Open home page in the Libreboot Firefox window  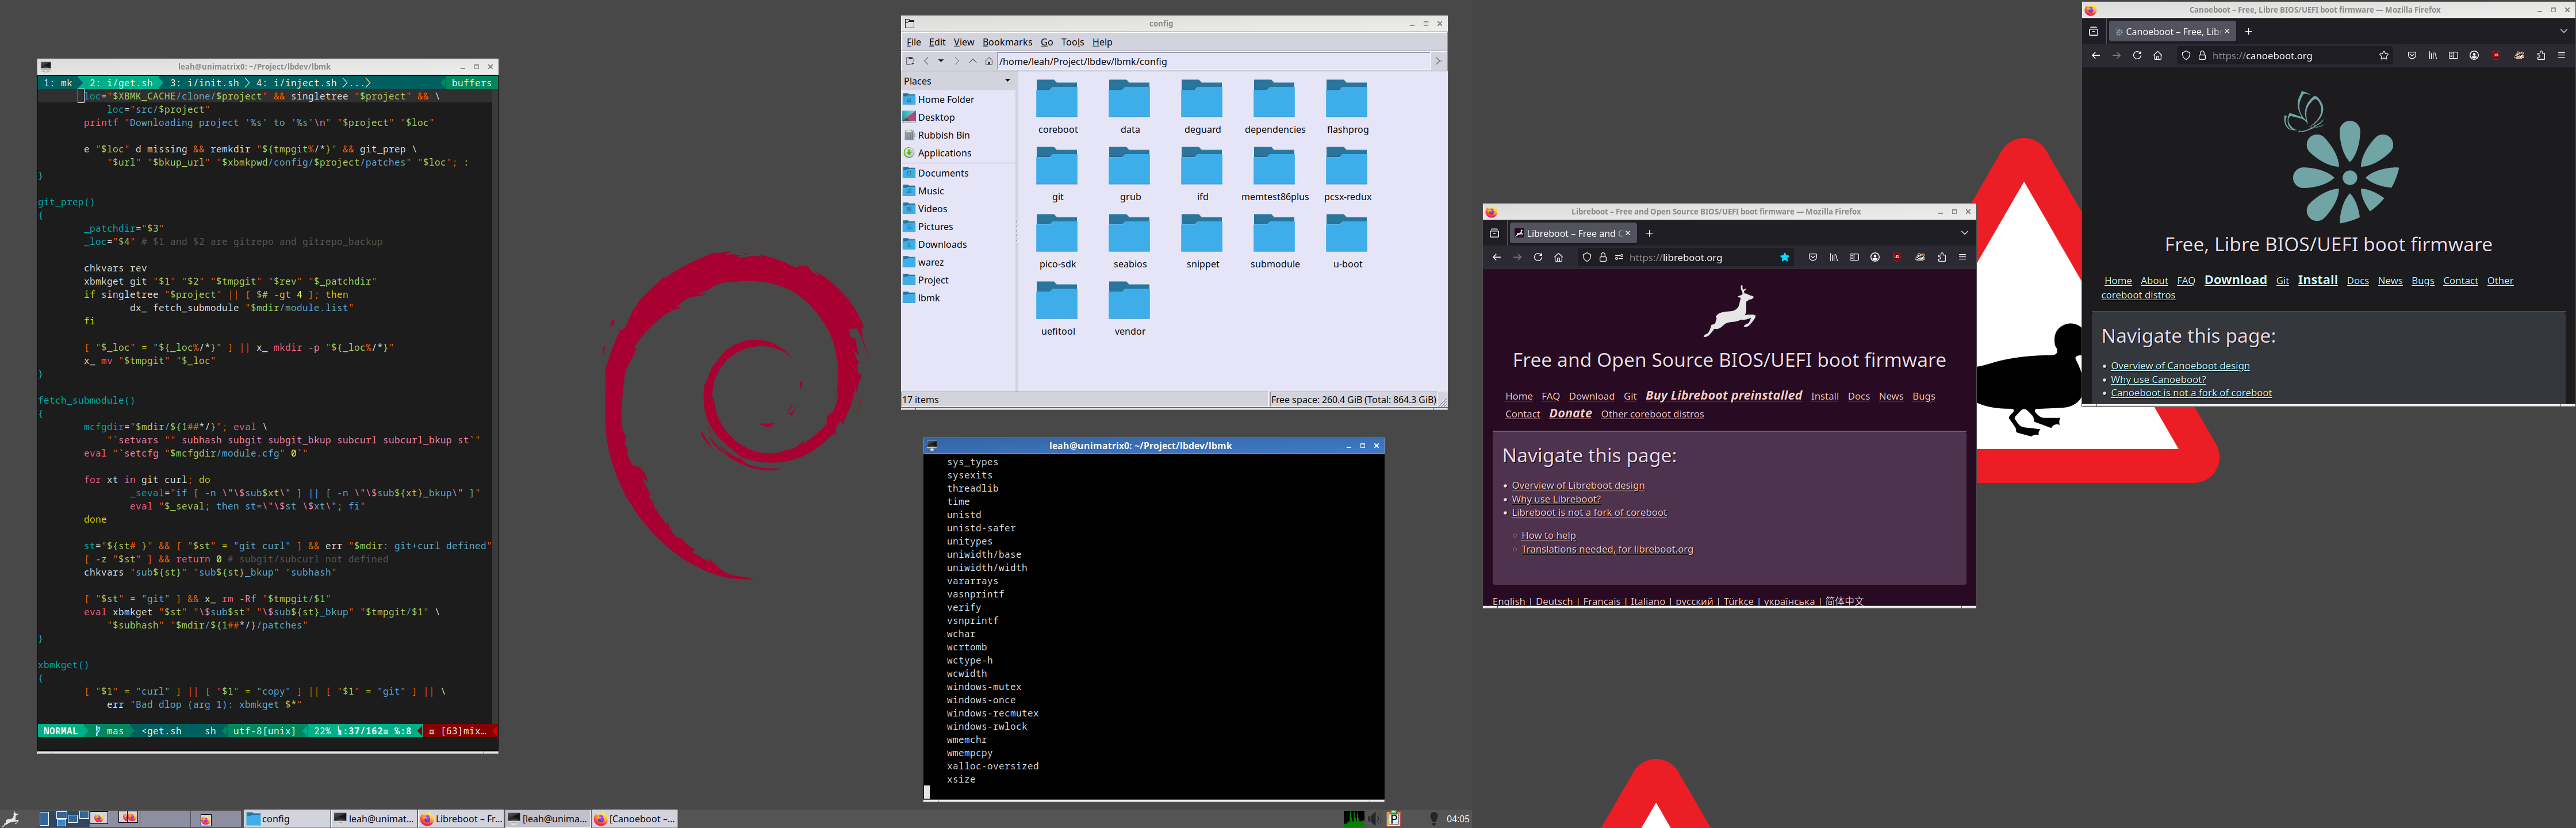[x=1558, y=257]
